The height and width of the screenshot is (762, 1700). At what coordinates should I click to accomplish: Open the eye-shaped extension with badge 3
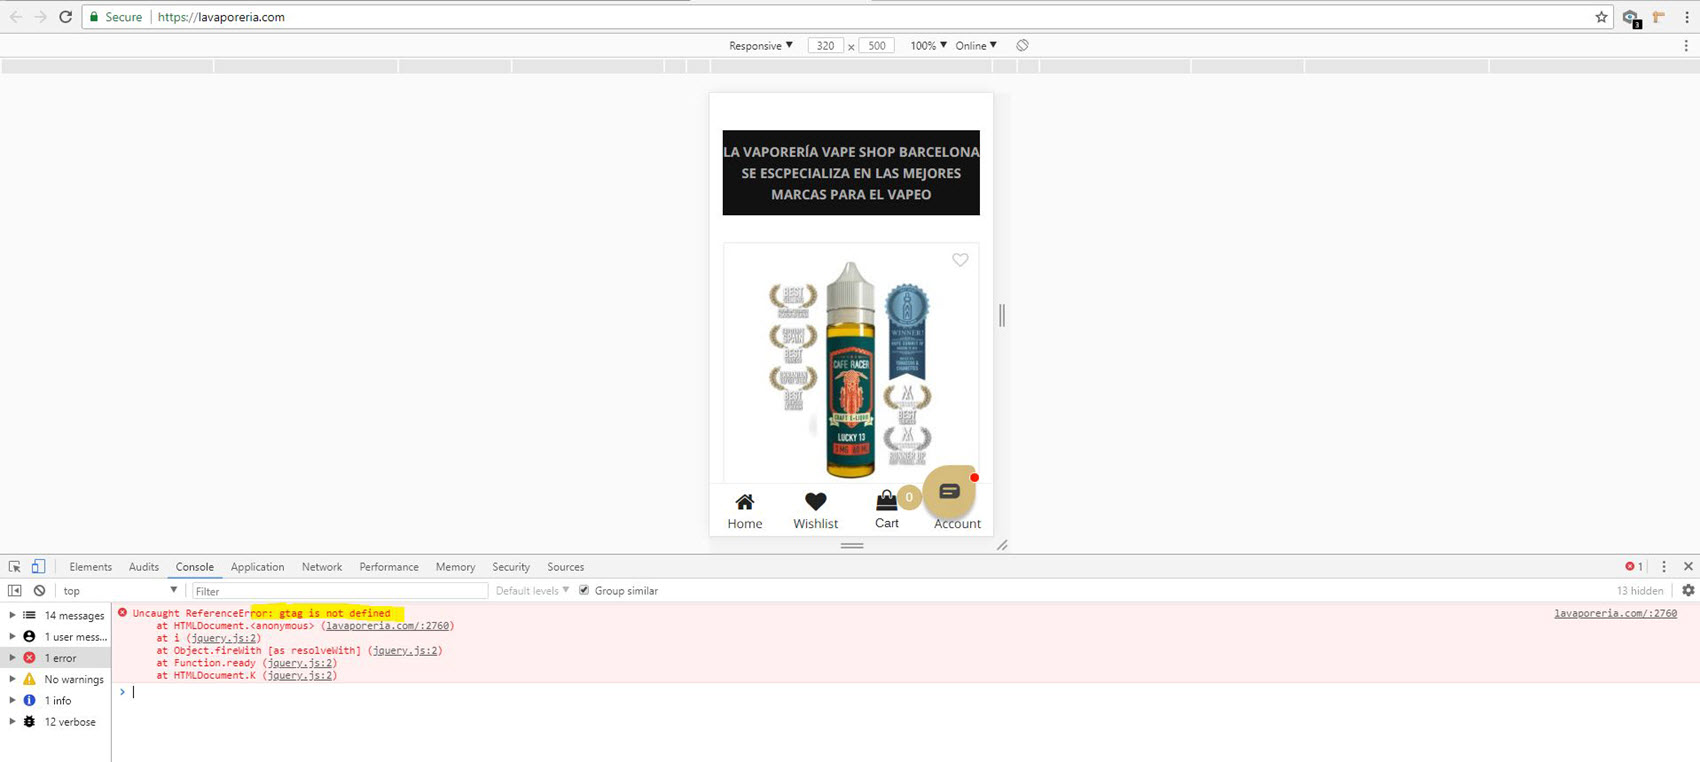(x=1631, y=18)
